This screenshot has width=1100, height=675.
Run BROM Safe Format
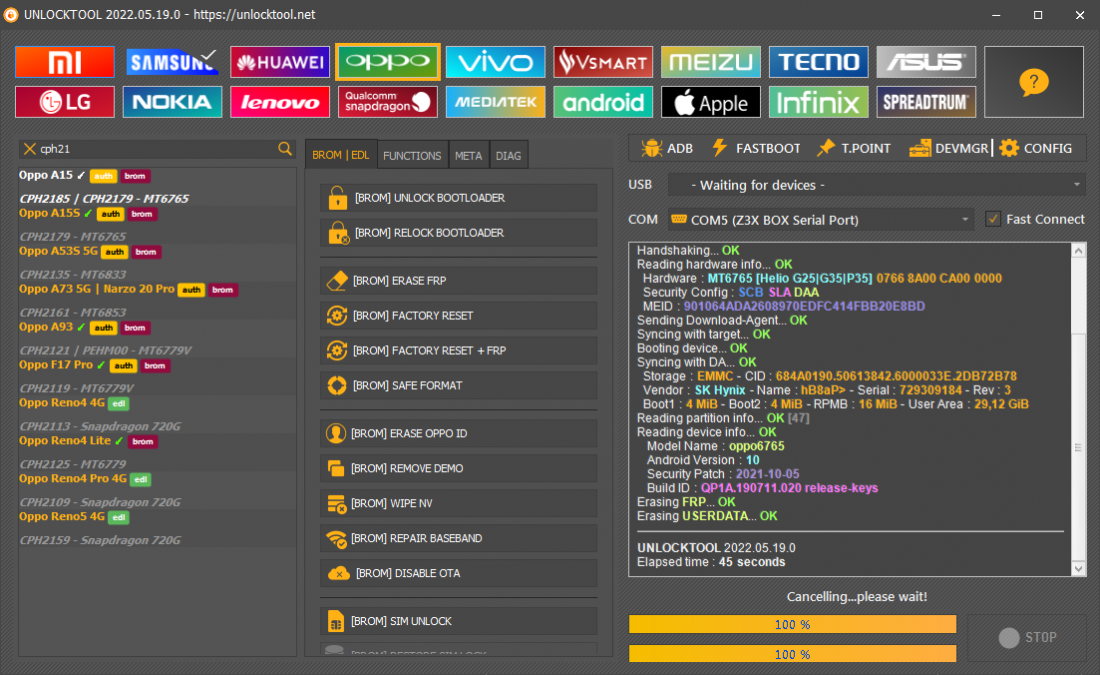pyautogui.click(x=459, y=386)
